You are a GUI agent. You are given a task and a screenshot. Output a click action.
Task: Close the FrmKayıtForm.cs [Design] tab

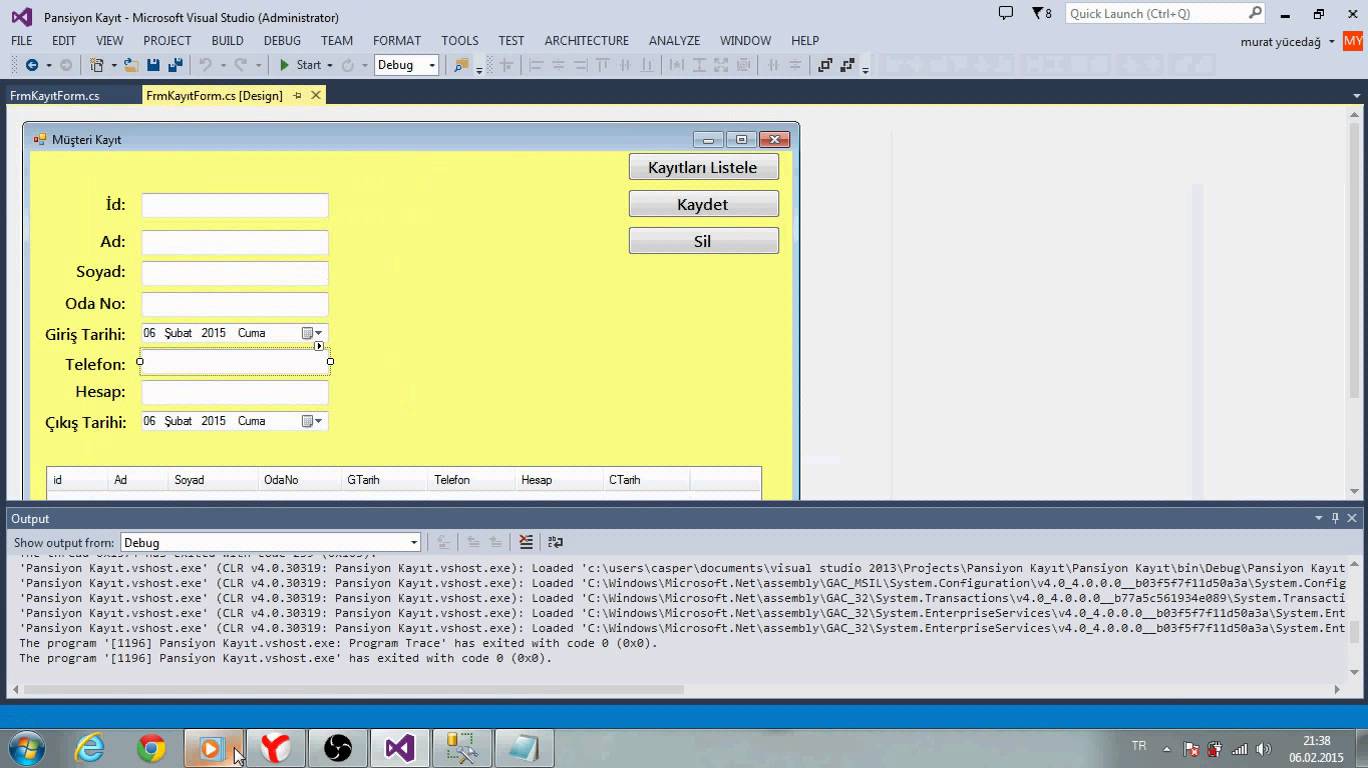coord(316,95)
